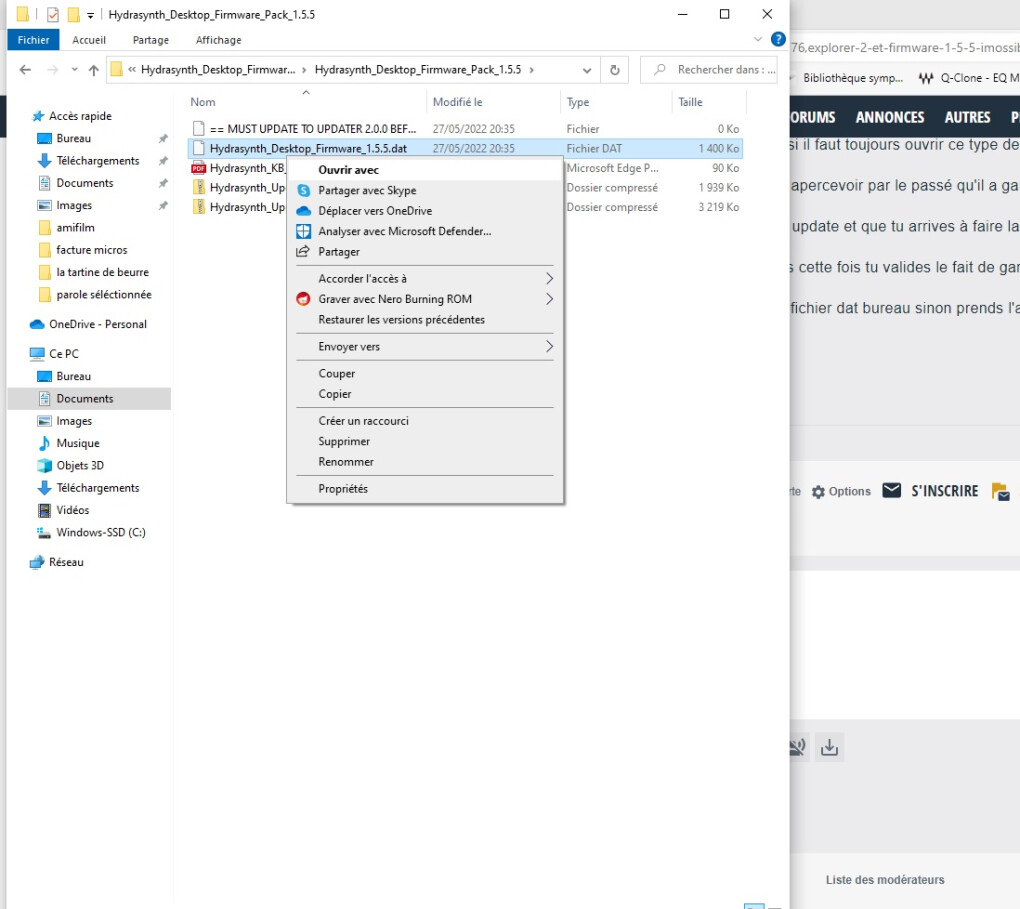This screenshot has height=909, width=1020.
Task: Click the Properties quick access toolbar icon
Action: (53, 14)
